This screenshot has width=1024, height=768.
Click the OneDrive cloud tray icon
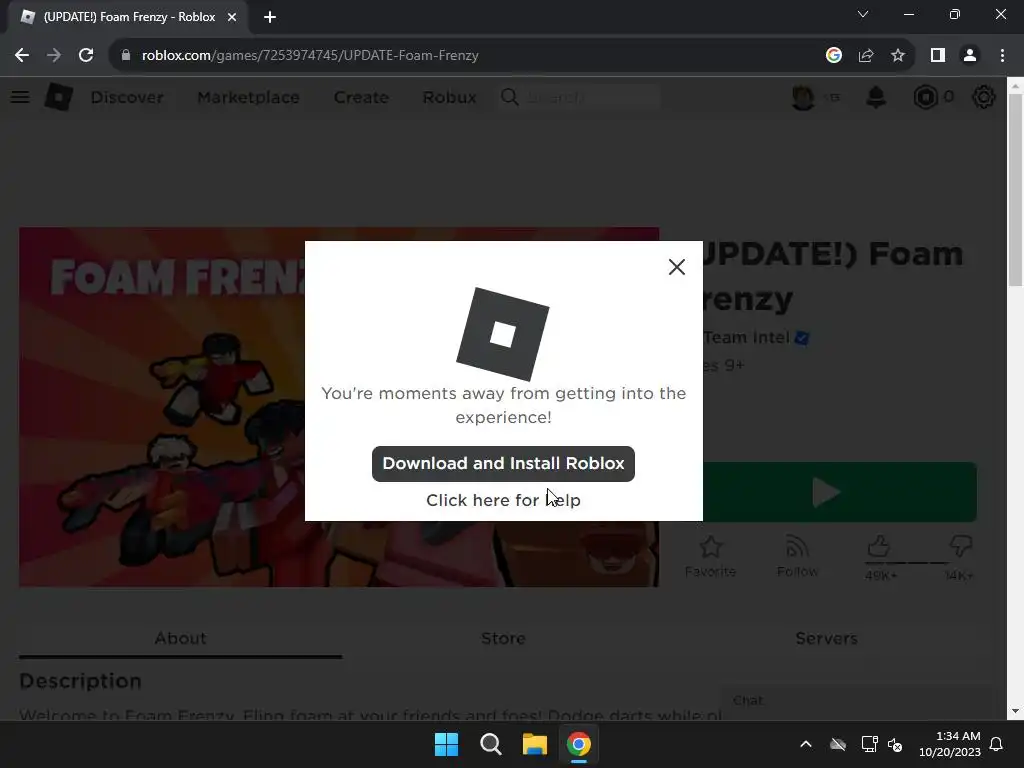[838, 744]
